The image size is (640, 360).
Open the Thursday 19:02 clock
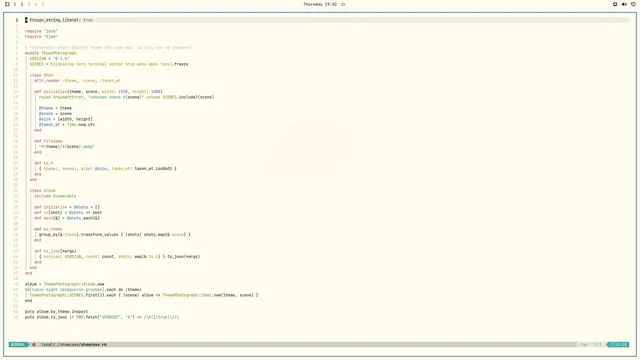tap(320, 4)
